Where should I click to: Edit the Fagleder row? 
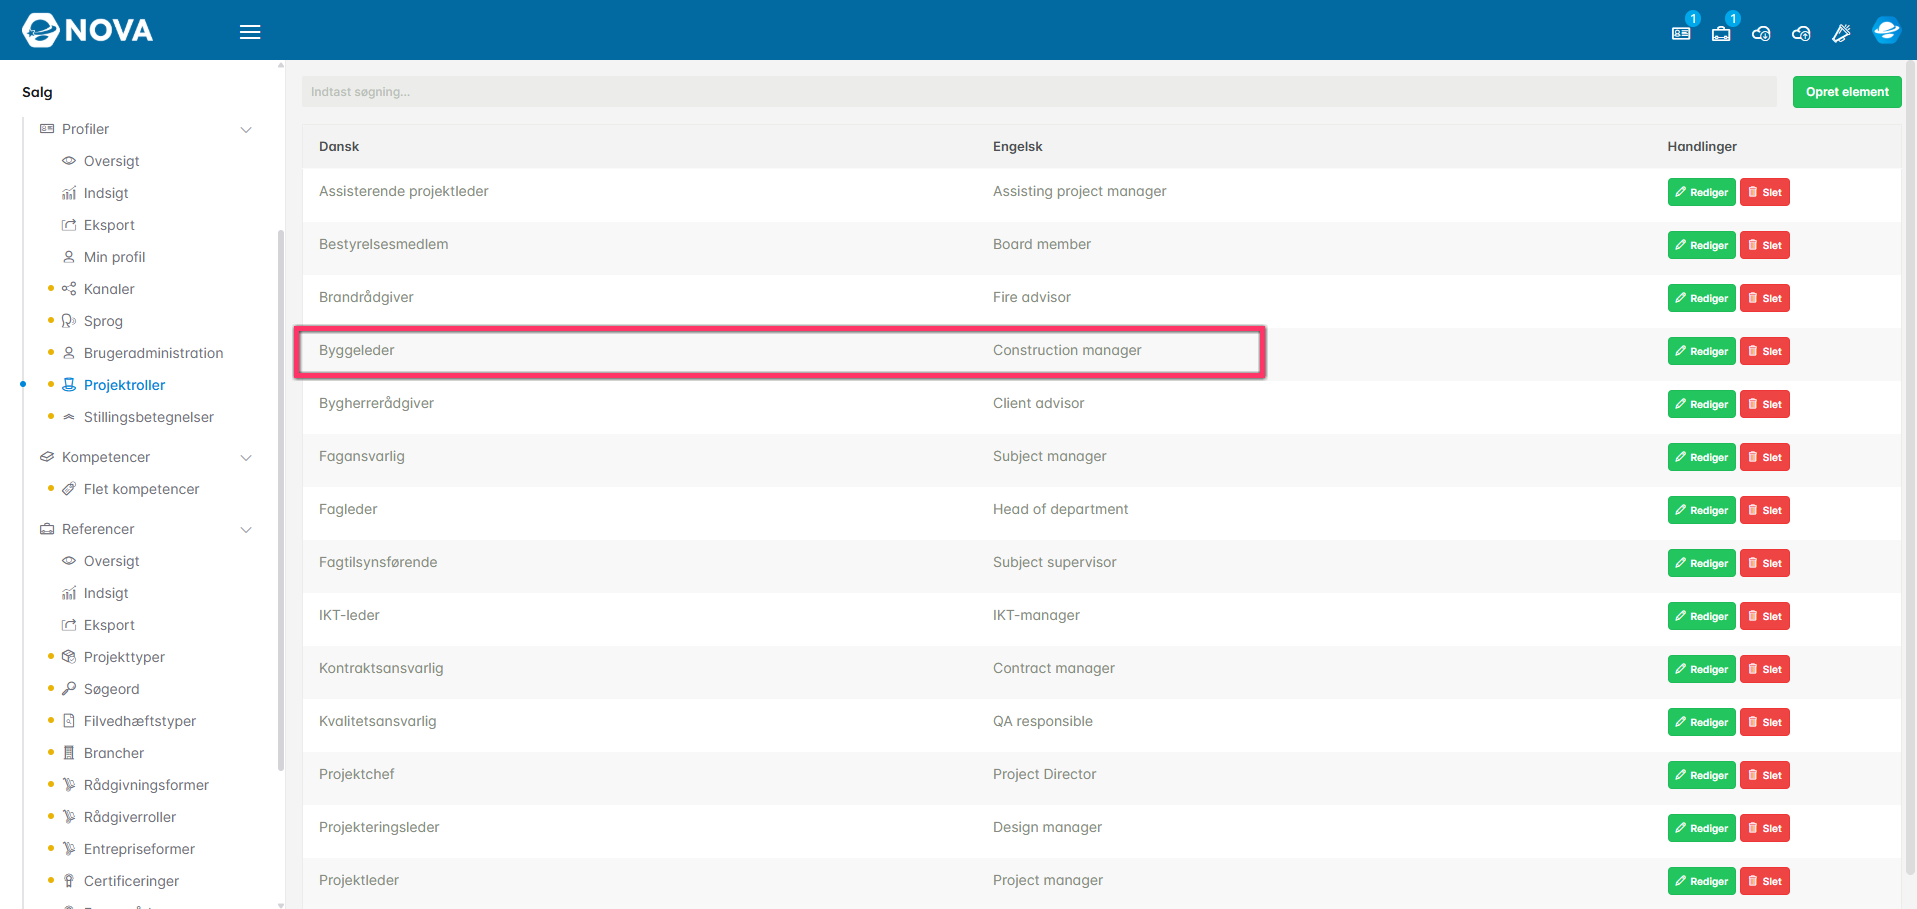1702,510
